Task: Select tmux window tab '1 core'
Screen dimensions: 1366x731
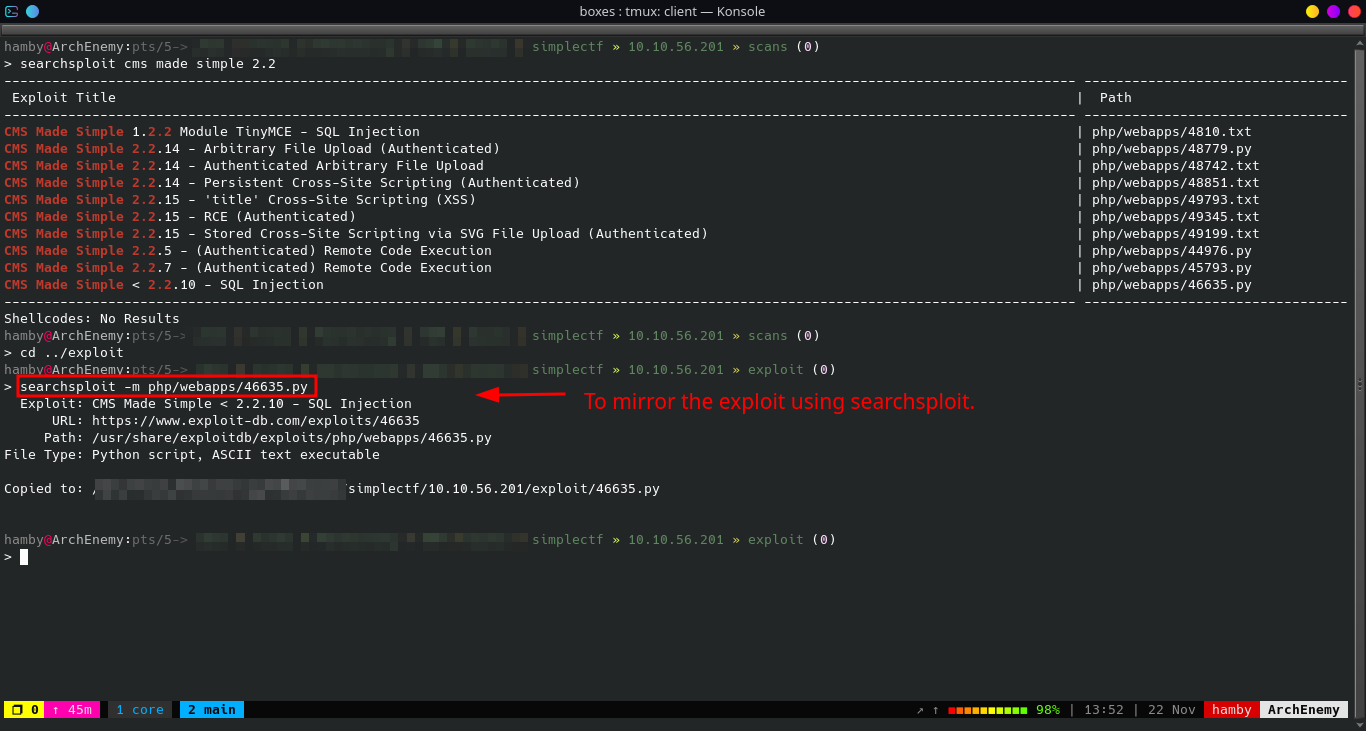Action: (140, 709)
